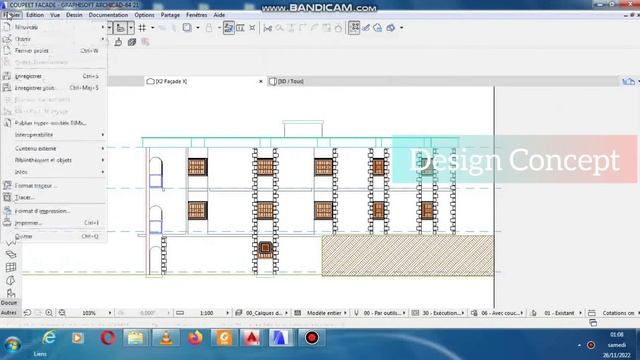This screenshot has width=640, height=360.
Task: Open the Vue menu
Action: click(55, 15)
